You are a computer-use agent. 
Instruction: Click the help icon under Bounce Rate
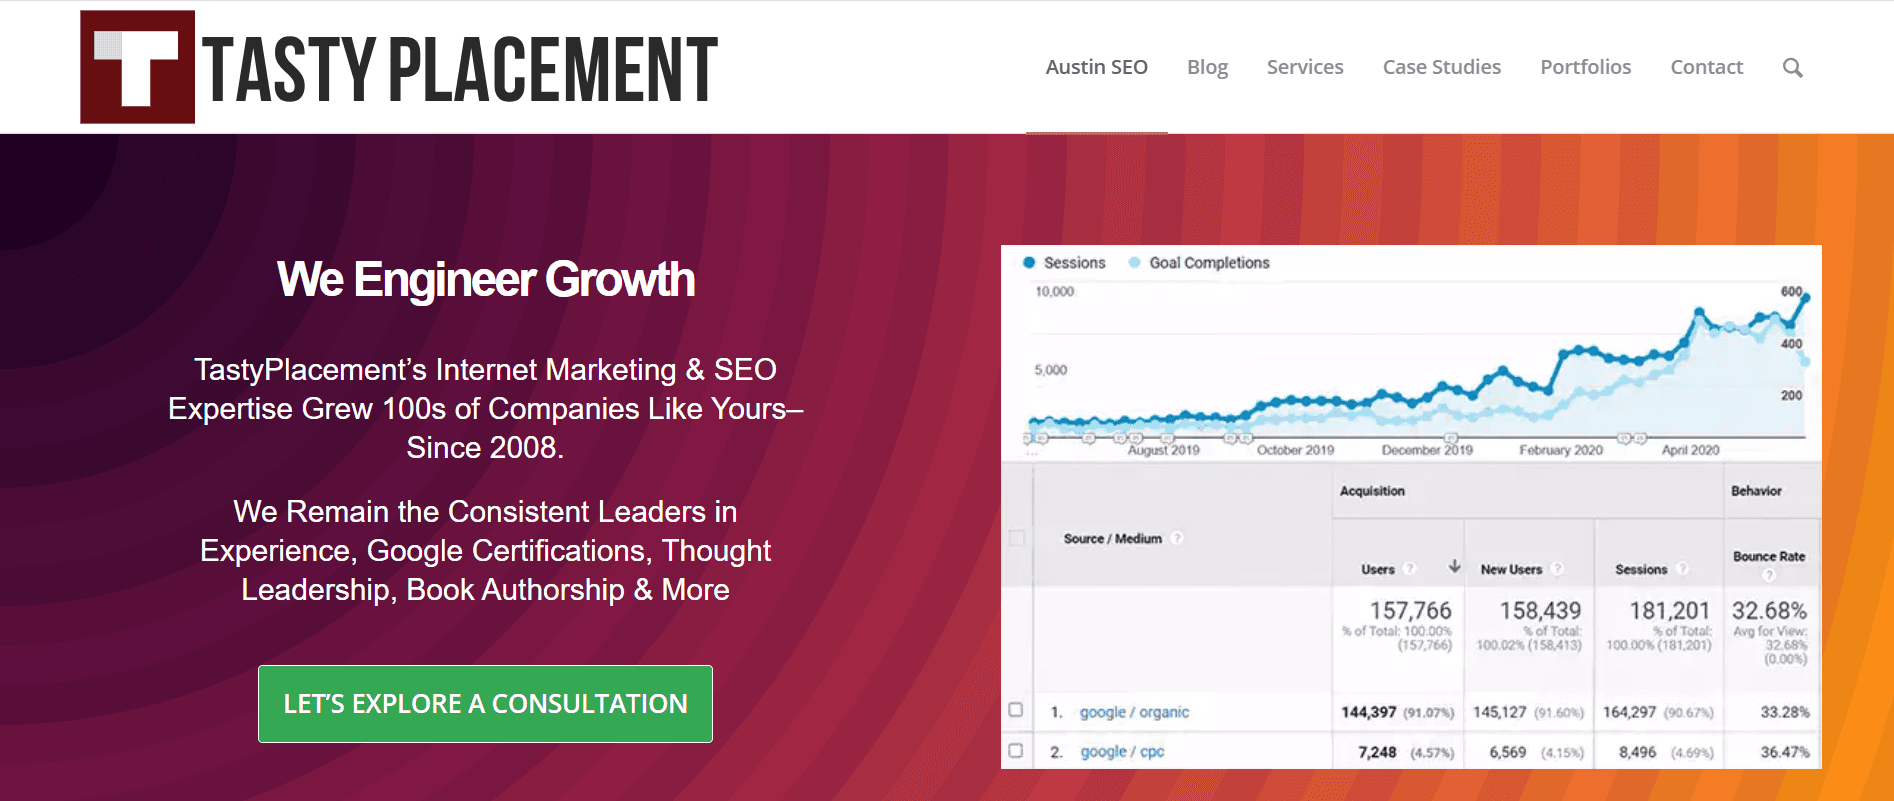pyautogui.click(x=1768, y=575)
